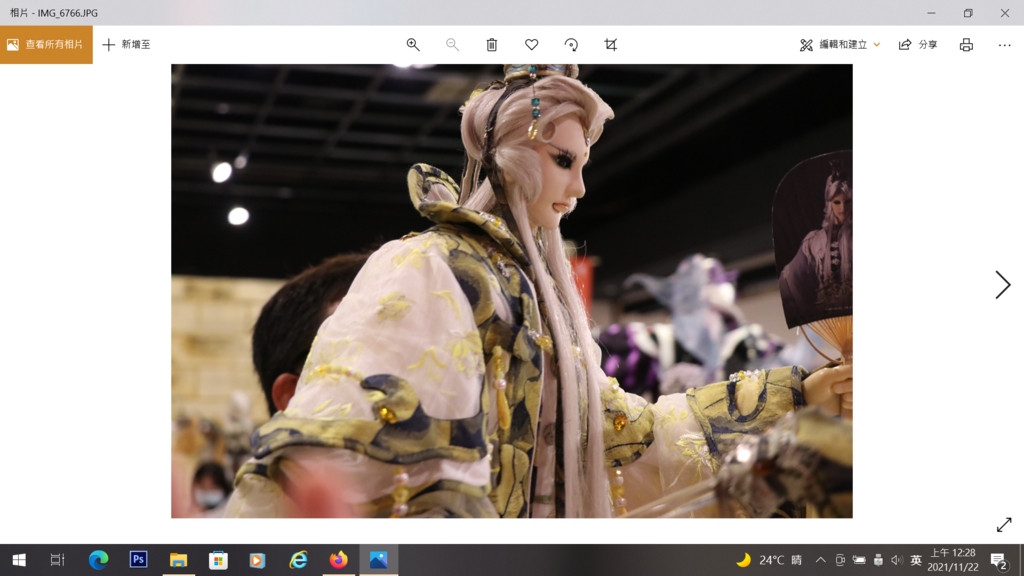Restore down the Photos window
This screenshot has height=576, width=1024.
(968, 12)
